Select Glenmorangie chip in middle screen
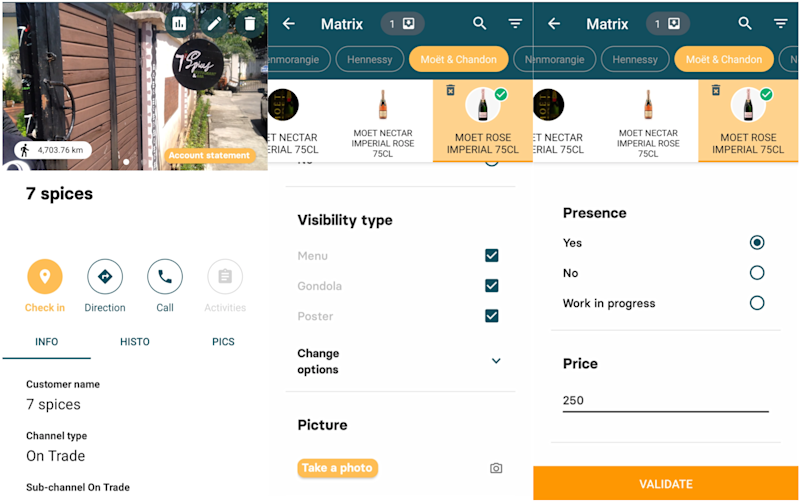The image size is (800, 502). tap(299, 60)
